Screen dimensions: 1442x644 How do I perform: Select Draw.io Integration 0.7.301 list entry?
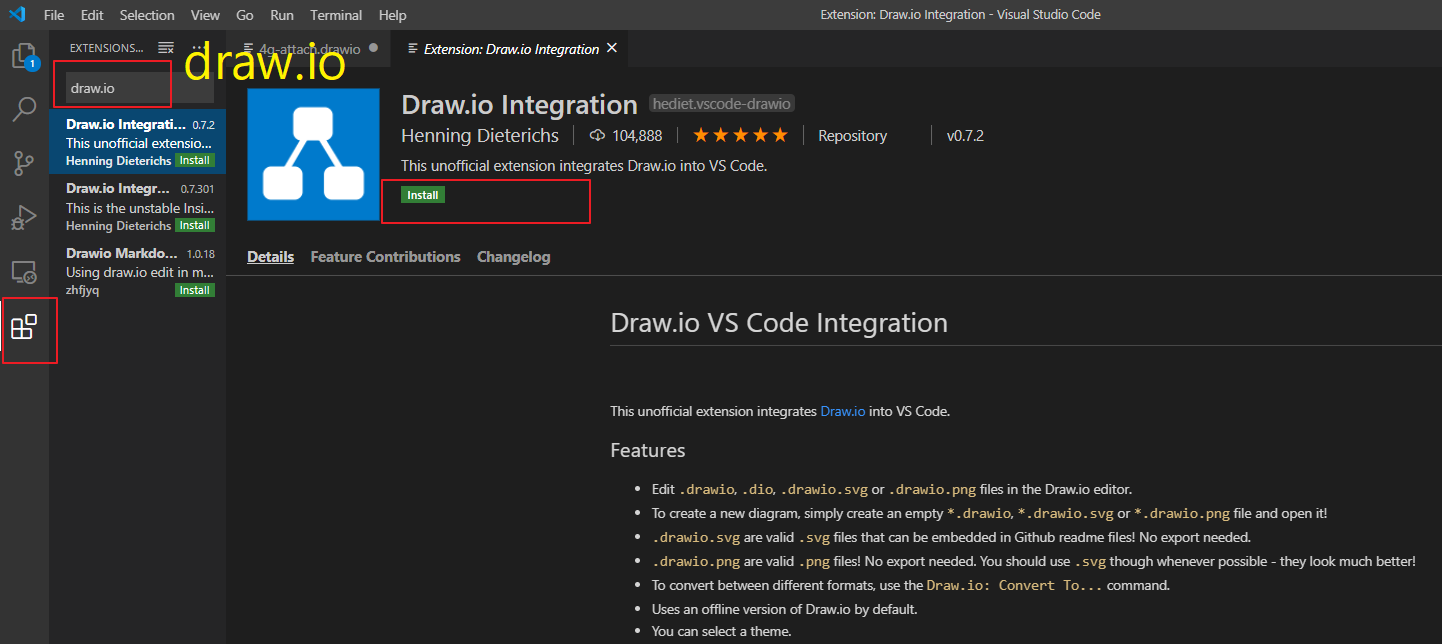pos(138,206)
